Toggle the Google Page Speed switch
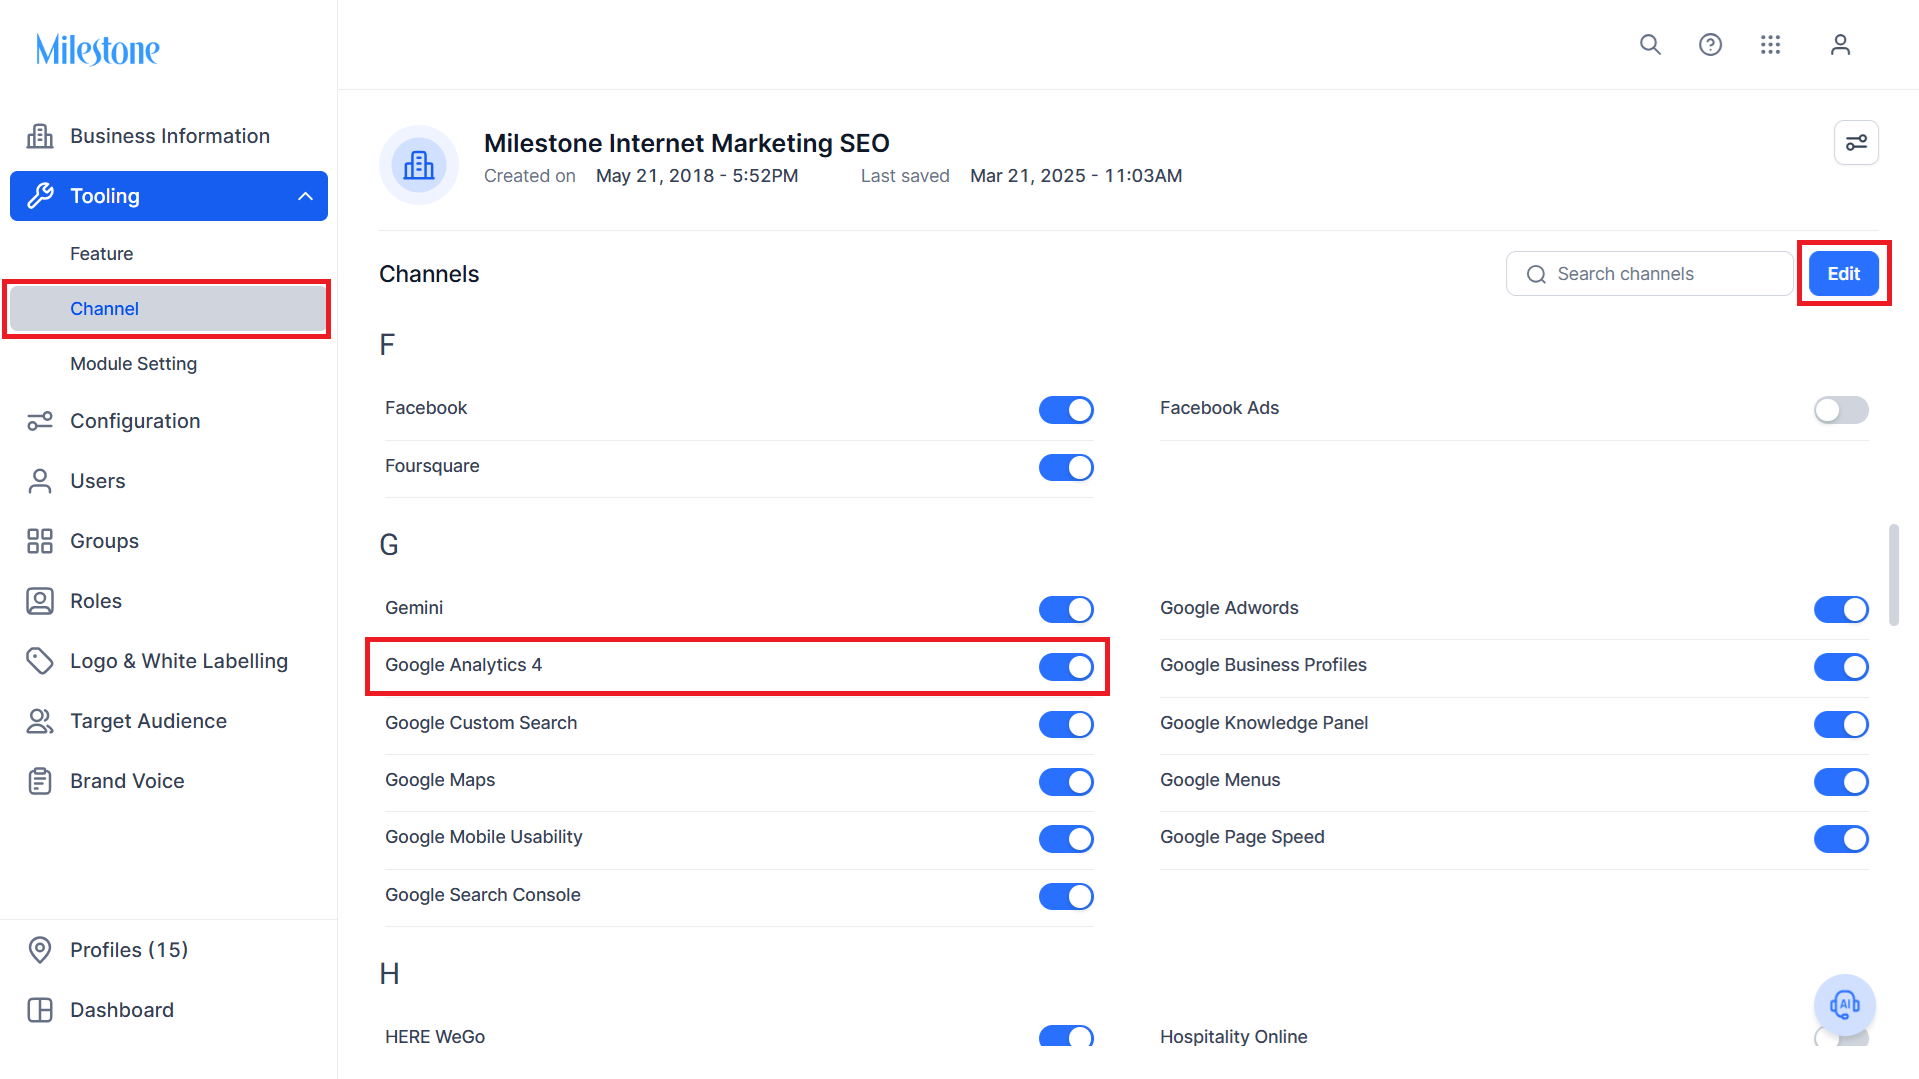 click(1841, 838)
